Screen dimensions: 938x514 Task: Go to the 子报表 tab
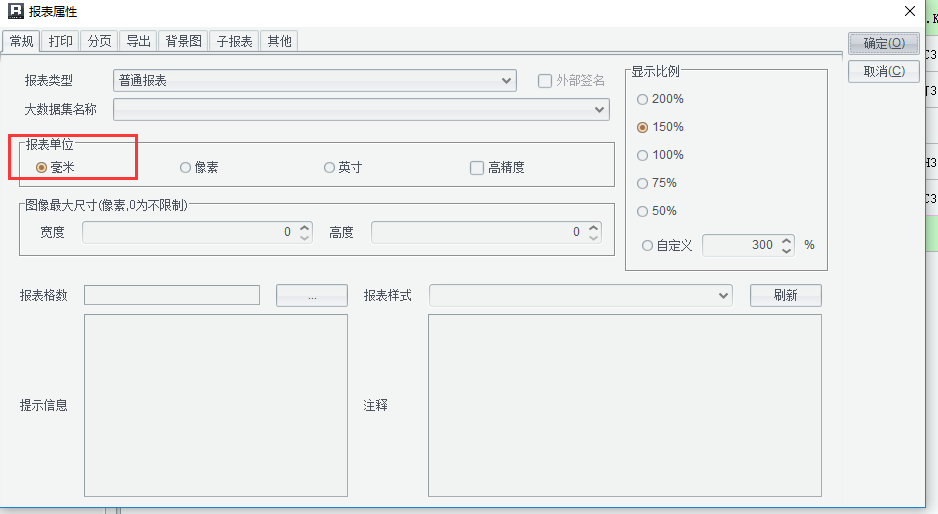234,41
